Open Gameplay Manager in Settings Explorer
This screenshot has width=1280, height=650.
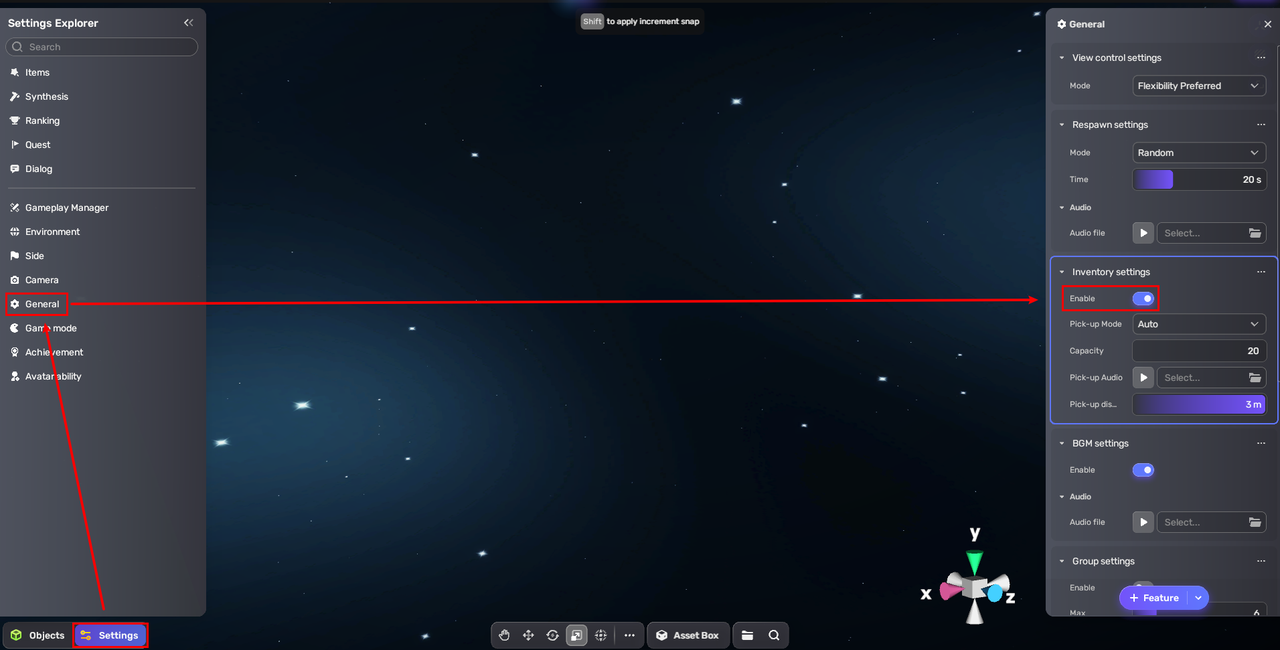click(x=66, y=208)
